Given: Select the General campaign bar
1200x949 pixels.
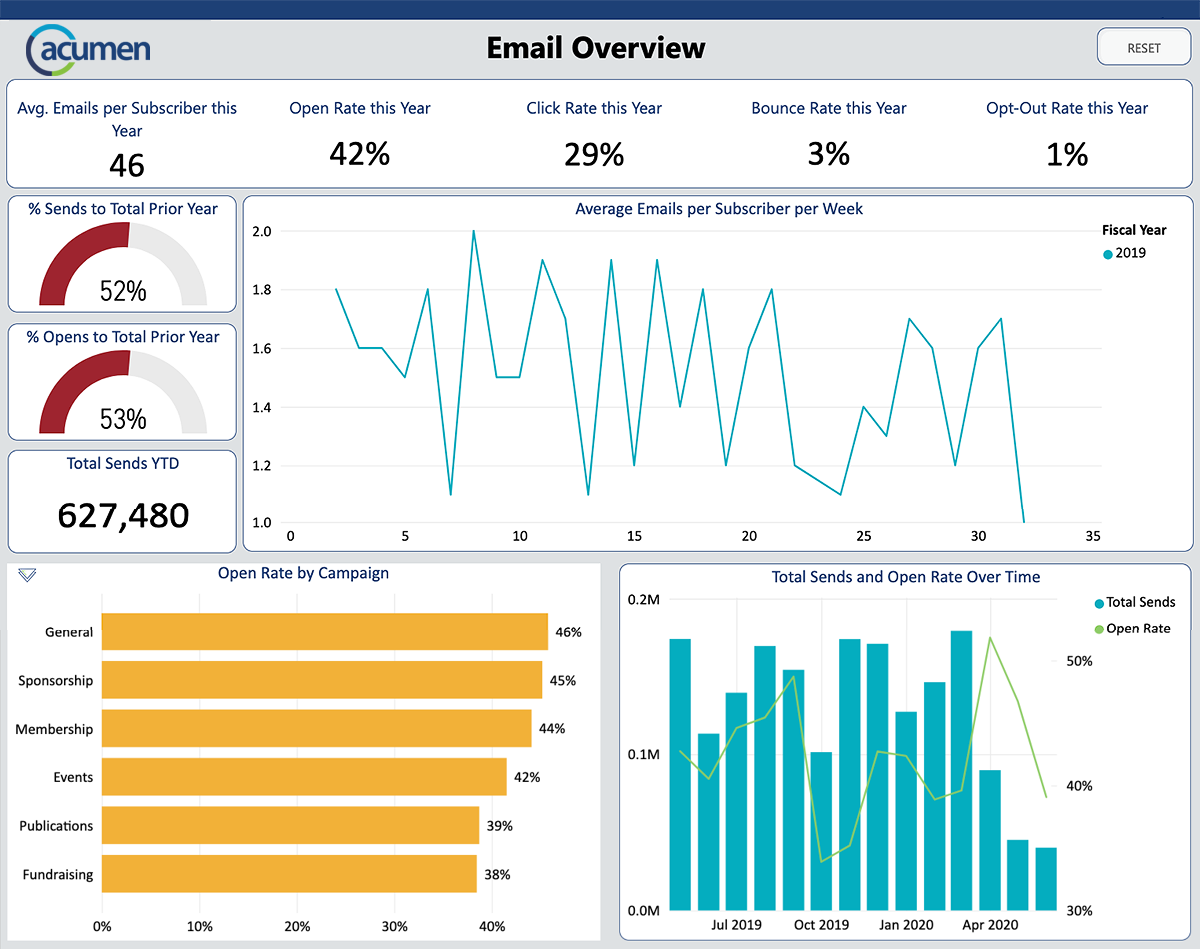Looking at the screenshot, I should point(324,632).
